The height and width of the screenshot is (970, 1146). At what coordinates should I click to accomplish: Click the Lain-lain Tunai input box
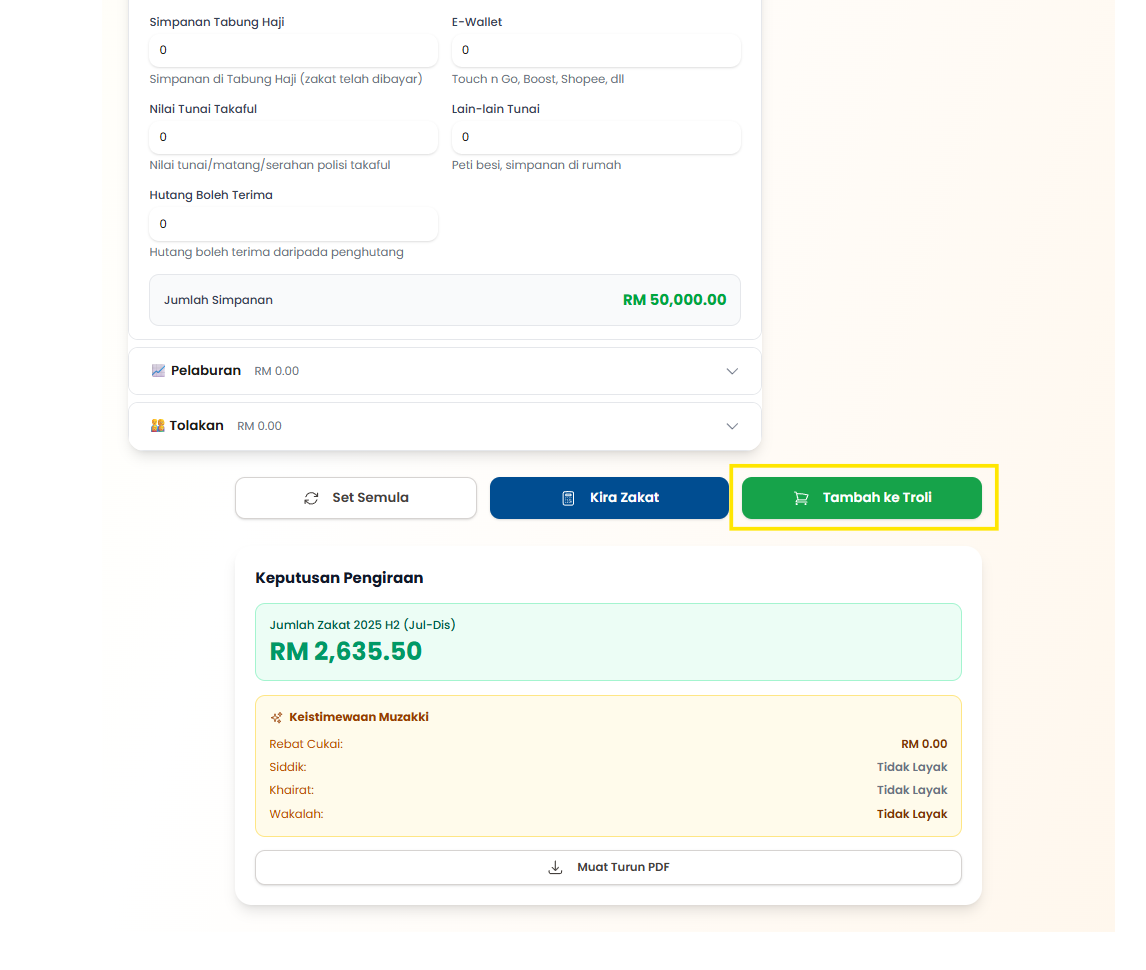pyautogui.click(x=596, y=137)
